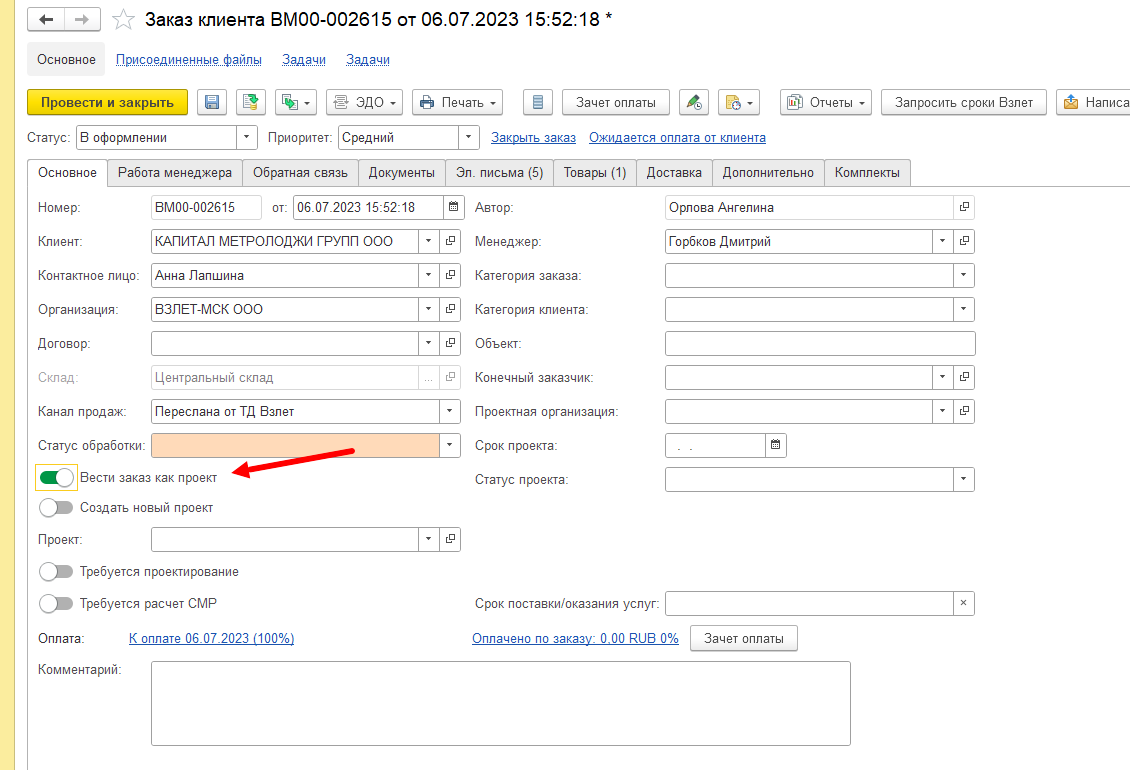Expand the Статус проекта dropdown
Image resolution: width=1130 pixels, height=770 pixels.
tap(964, 479)
